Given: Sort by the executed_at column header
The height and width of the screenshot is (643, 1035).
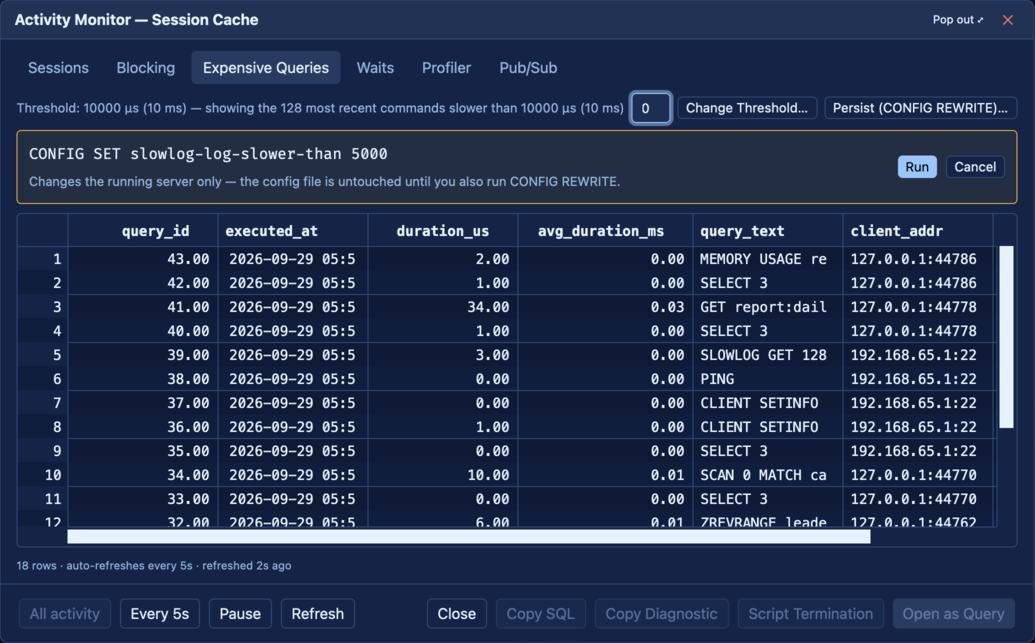Looking at the screenshot, I should point(292,231).
